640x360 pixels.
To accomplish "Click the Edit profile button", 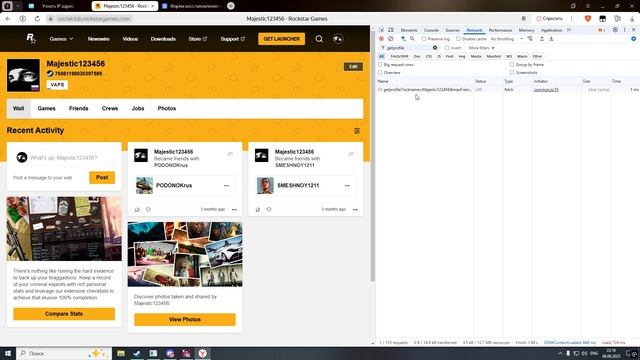I will (x=353, y=67).
